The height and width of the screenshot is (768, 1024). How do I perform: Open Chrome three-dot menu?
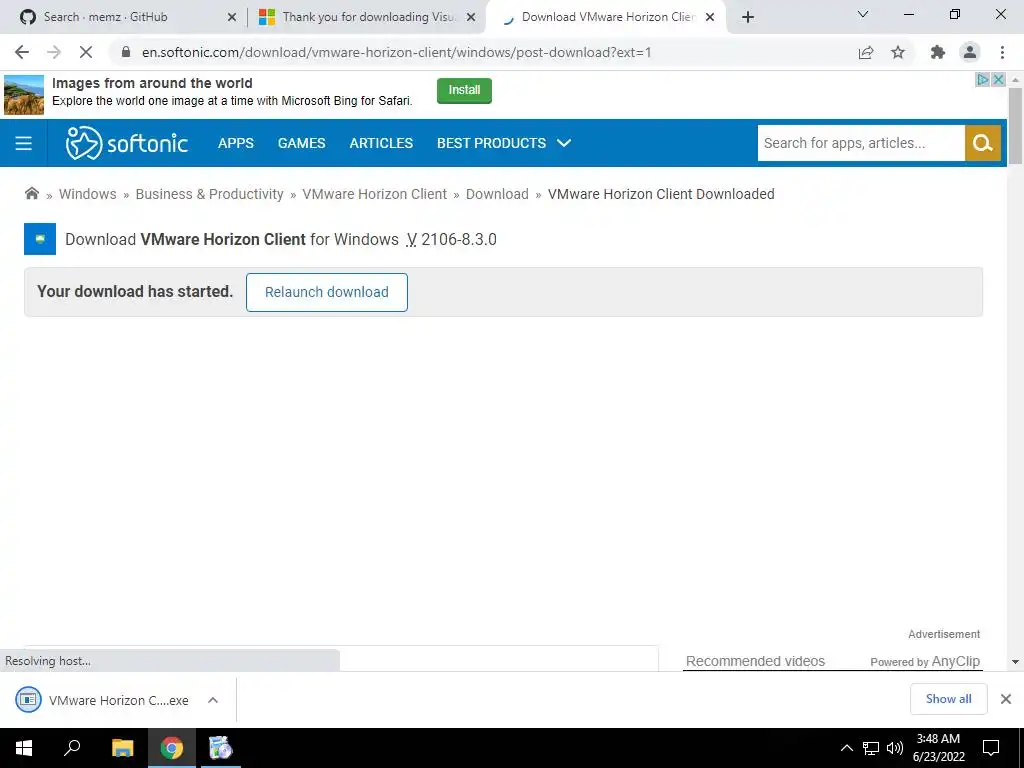[x=1002, y=52]
